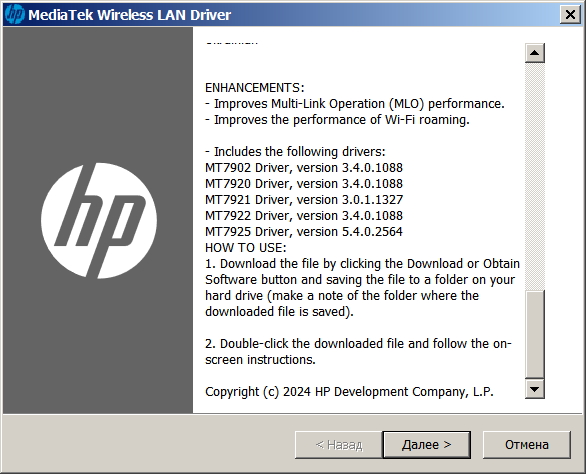Click step 2 about the downloaded file
The height and width of the screenshot is (474, 586).
(x=358, y=351)
